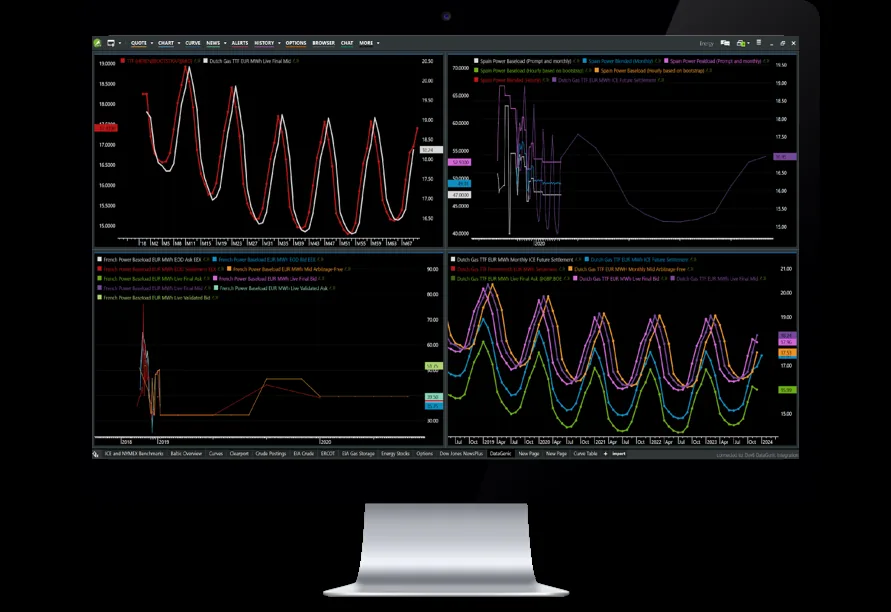Click the settings gear left of page tabs
This screenshot has height=612, width=891.
(x=96, y=454)
